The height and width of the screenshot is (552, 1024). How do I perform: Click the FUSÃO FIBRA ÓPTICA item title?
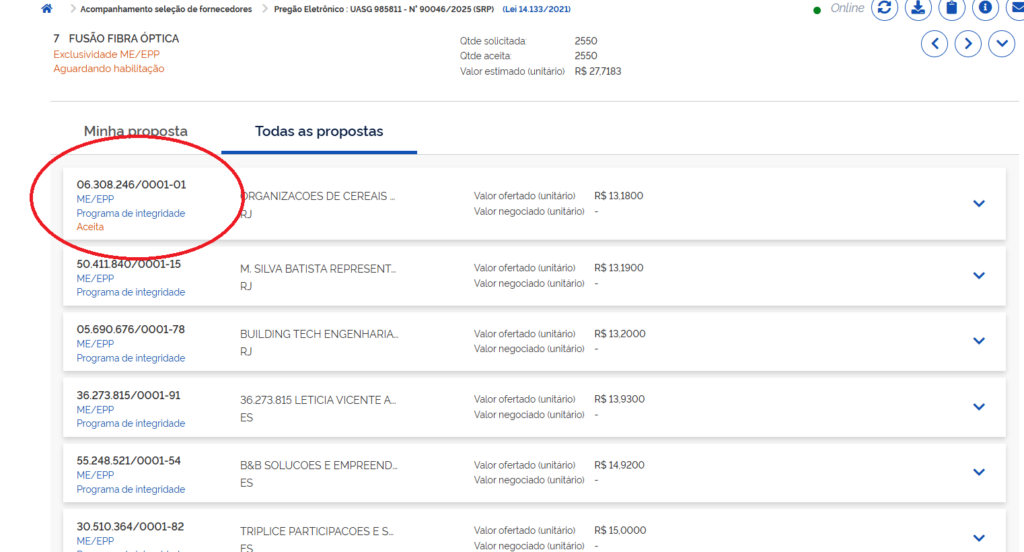[124, 39]
